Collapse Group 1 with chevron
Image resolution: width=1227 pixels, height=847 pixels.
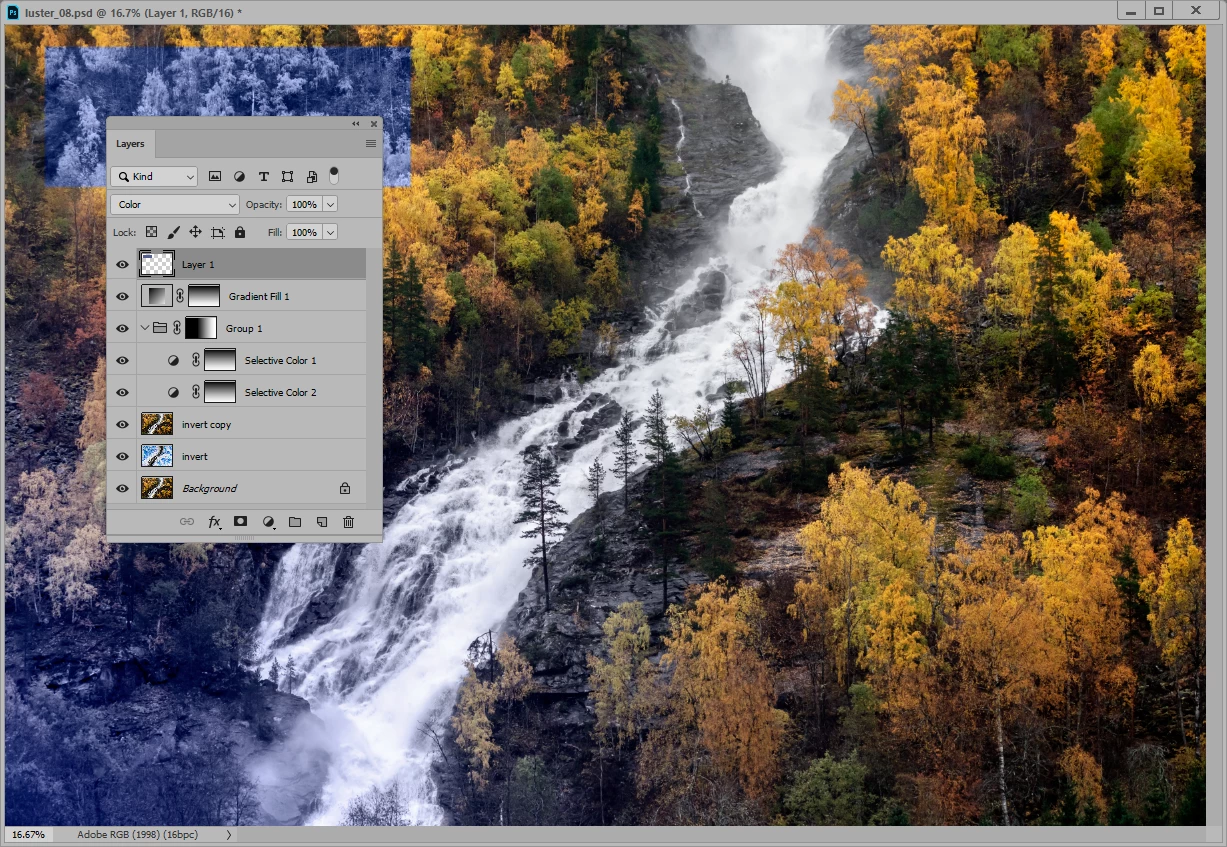tap(145, 328)
